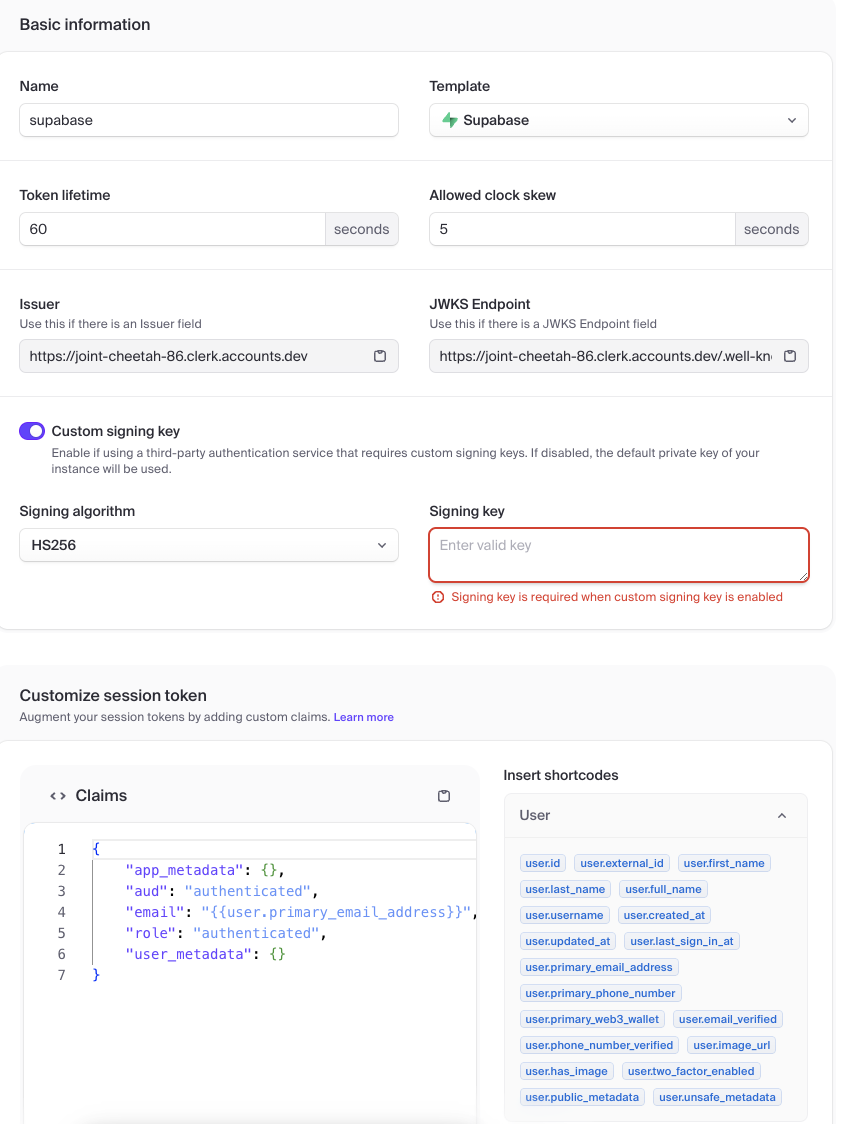Click line 4 in the Claims editor
The image size is (841, 1124).
pos(300,912)
